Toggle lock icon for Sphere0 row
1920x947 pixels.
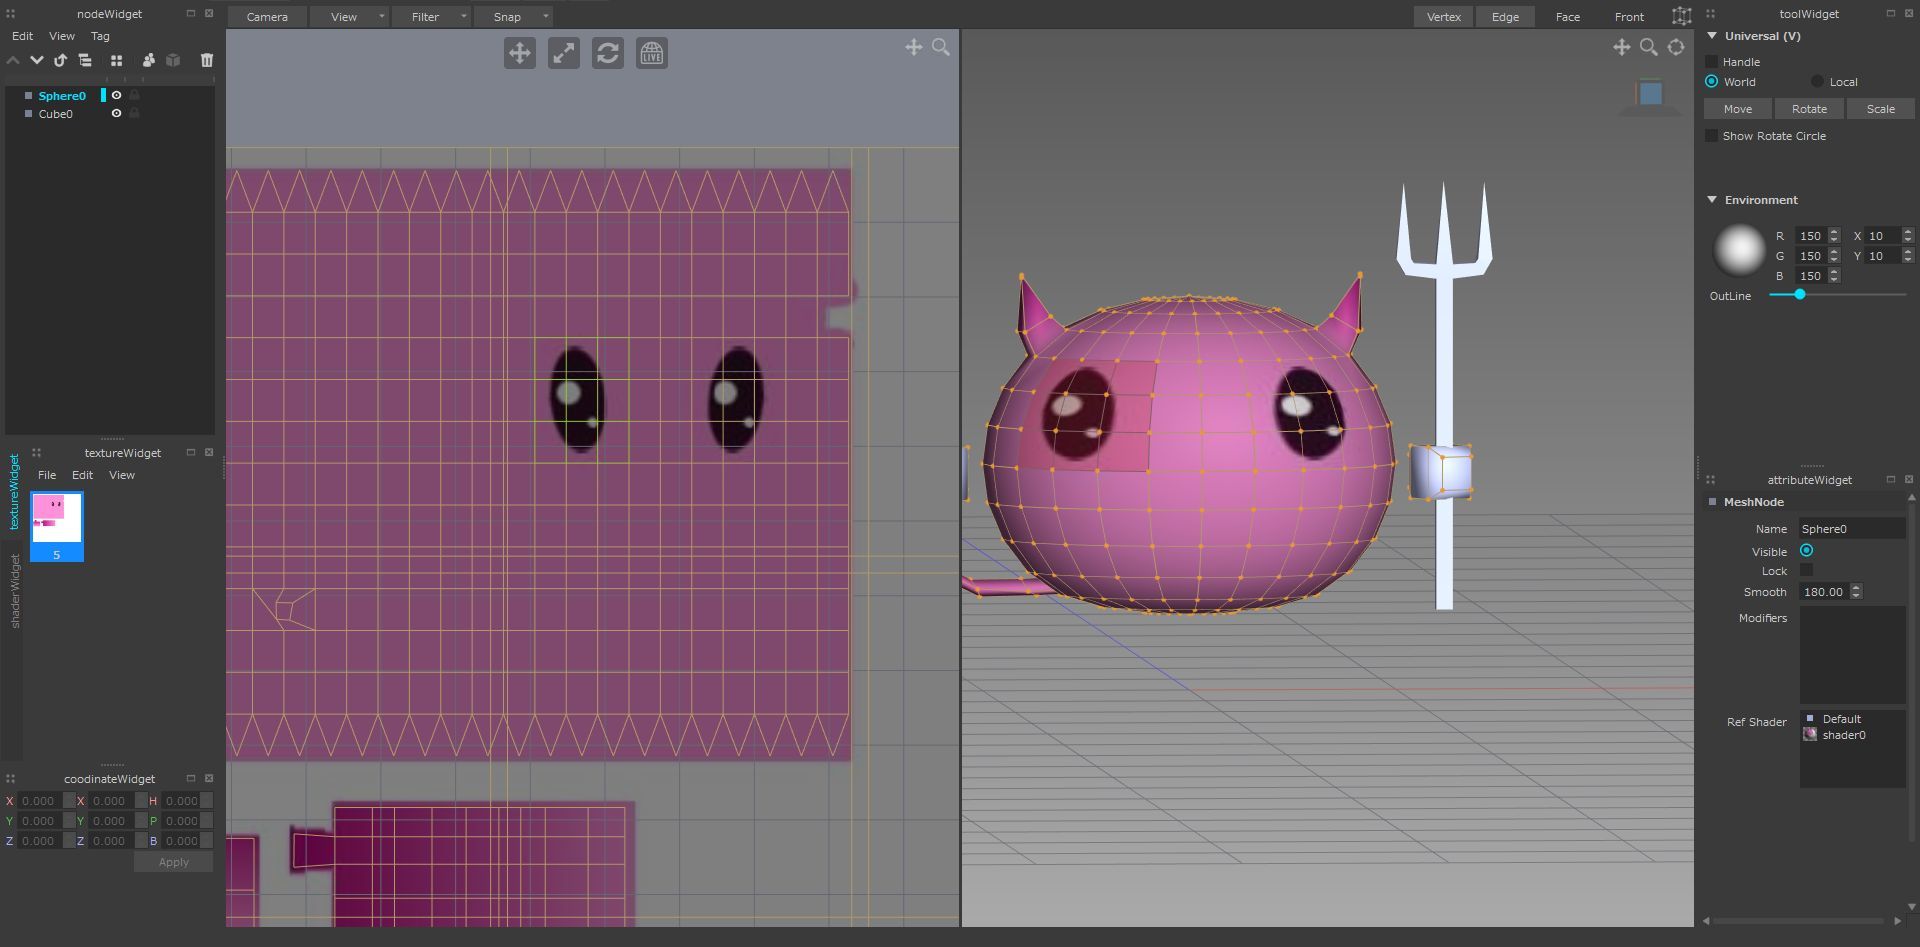tap(134, 96)
